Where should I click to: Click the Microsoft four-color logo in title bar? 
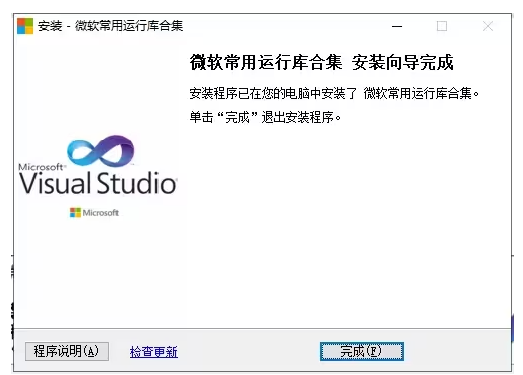(25, 26)
